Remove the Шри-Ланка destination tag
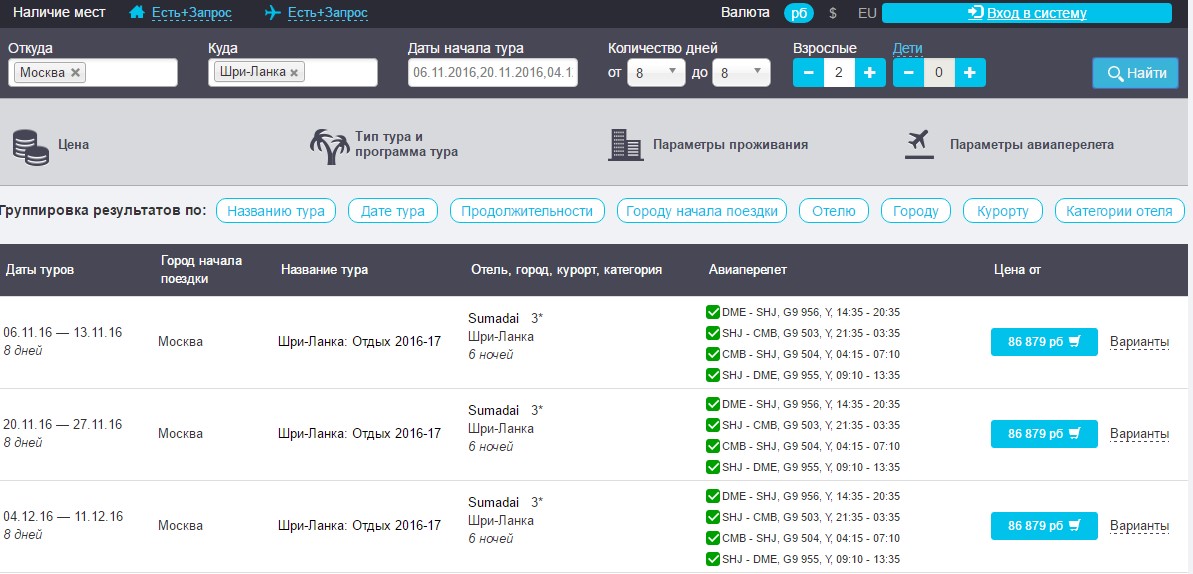The height and width of the screenshot is (574, 1193). [x=294, y=73]
